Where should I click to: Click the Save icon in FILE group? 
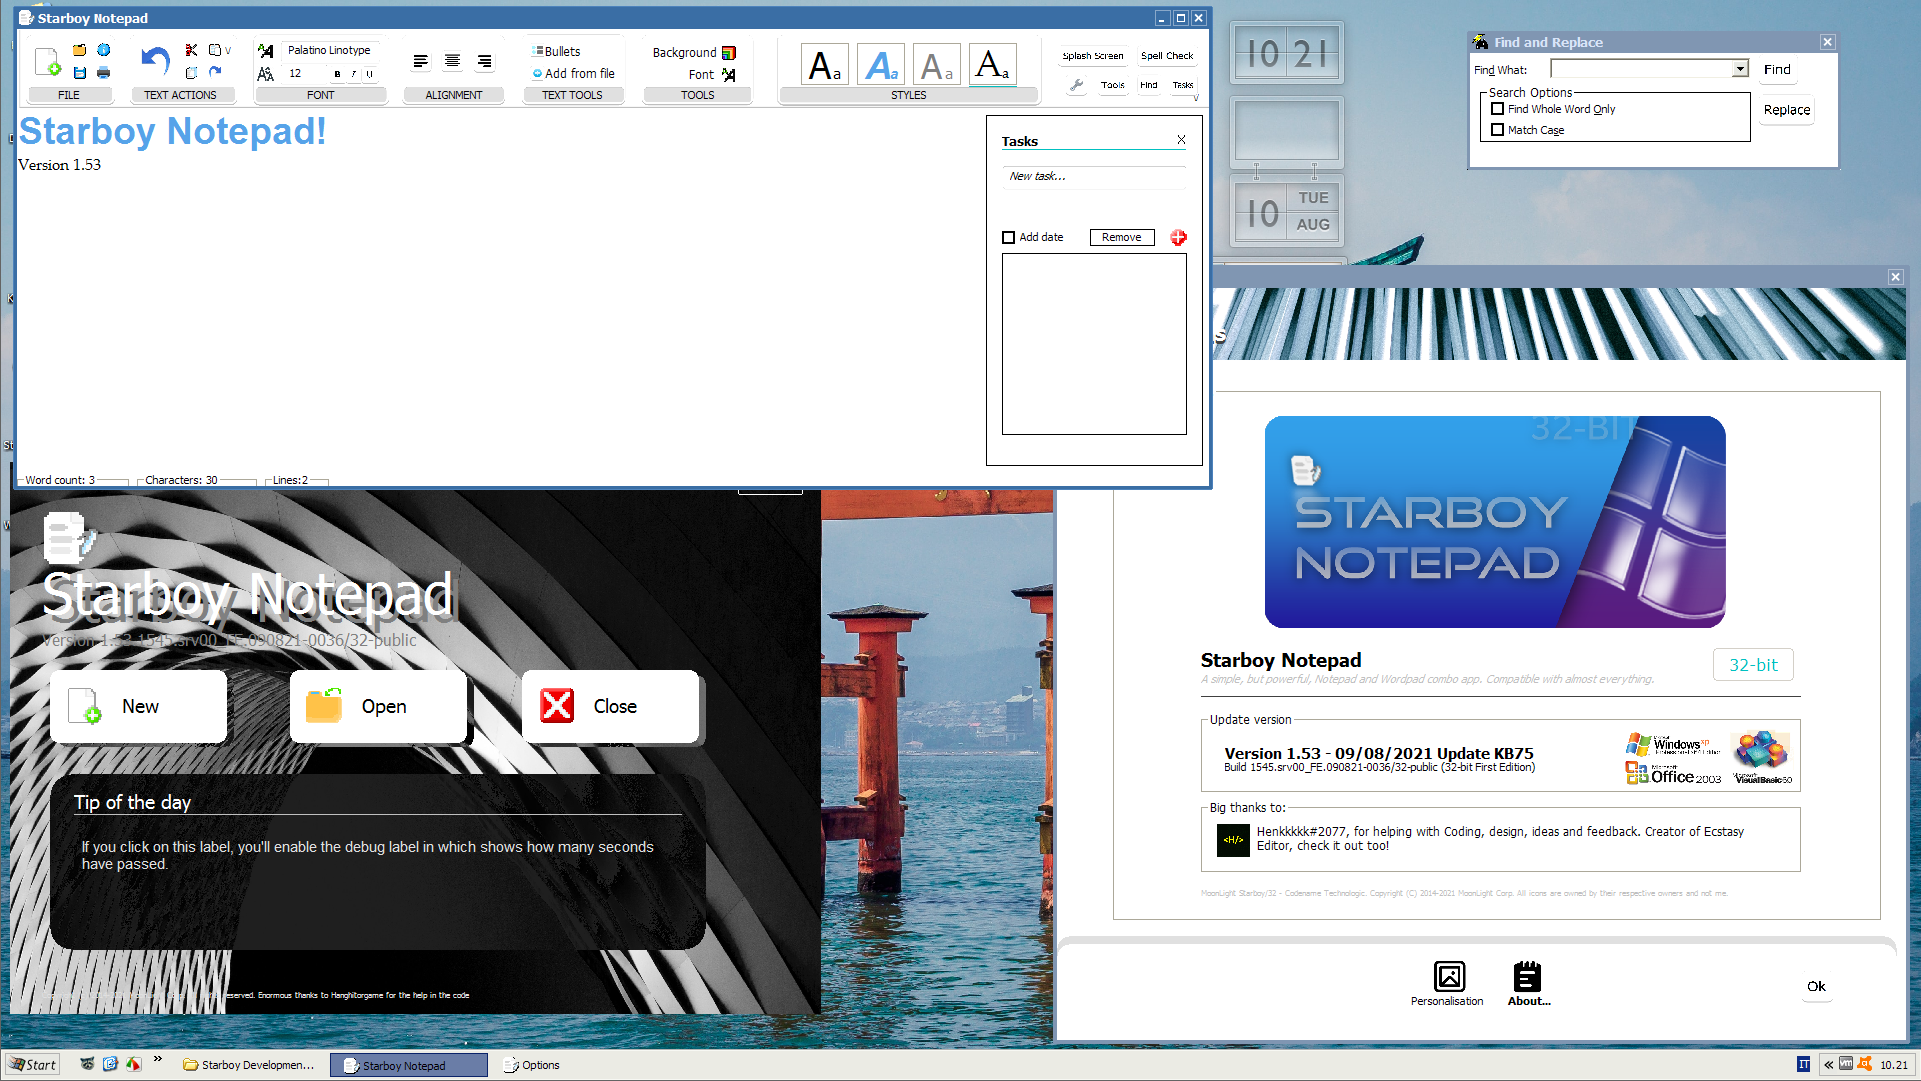[80, 71]
